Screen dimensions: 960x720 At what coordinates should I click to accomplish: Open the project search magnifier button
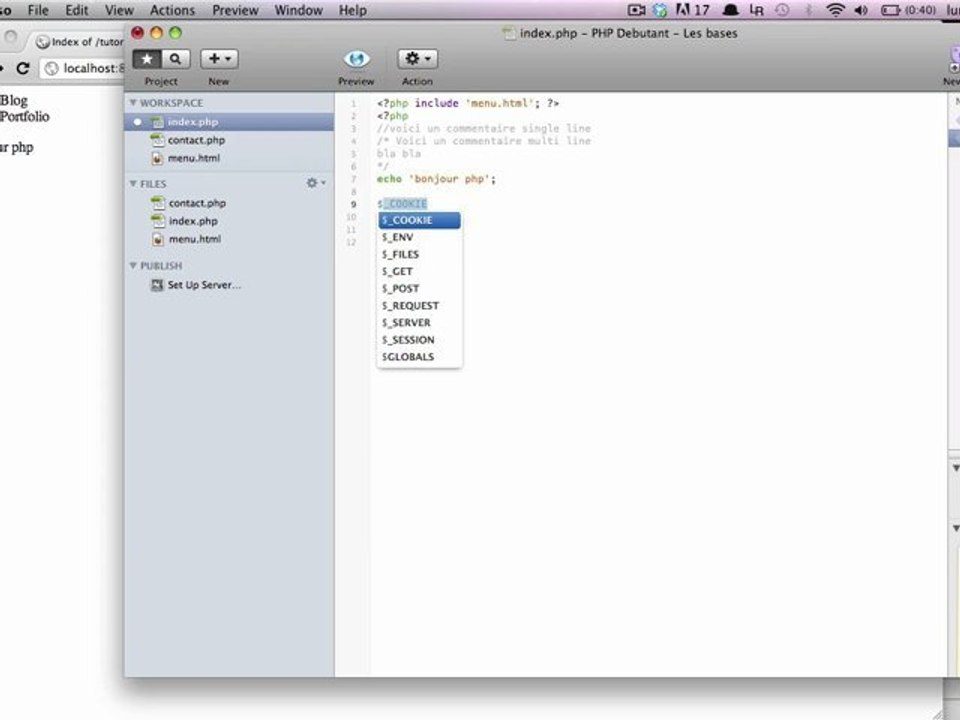click(176, 59)
